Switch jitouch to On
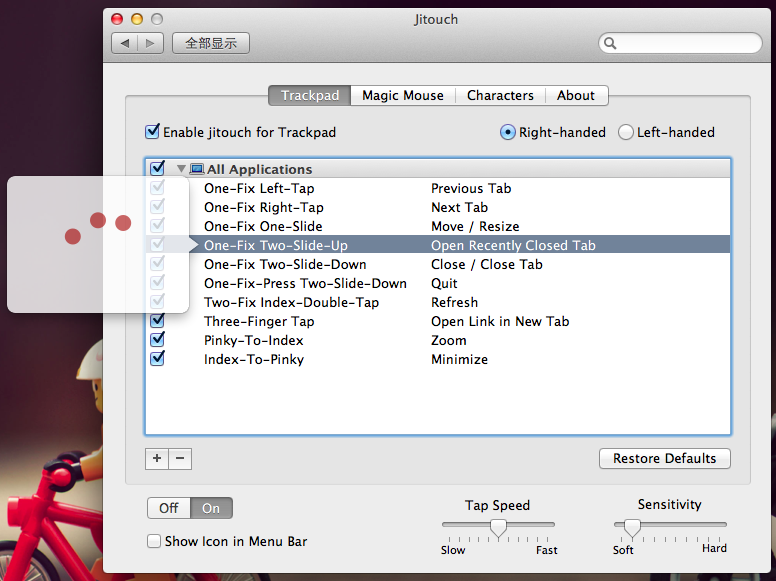The height and width of the screenshot is (581, 776). [211, 508]
